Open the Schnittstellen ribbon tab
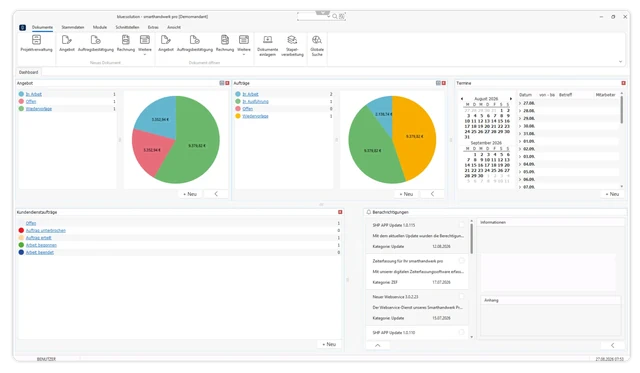The width and height of the screenshot is (640, 373). tap(127, 27)
